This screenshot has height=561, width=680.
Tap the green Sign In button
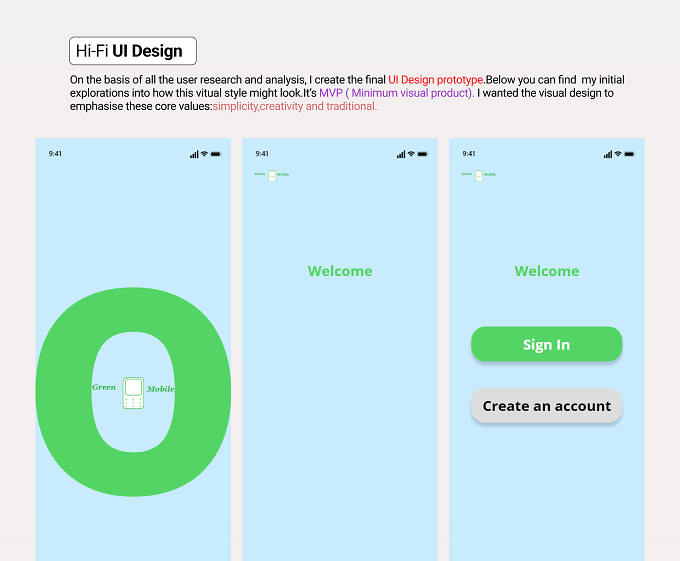click(546, 344)
